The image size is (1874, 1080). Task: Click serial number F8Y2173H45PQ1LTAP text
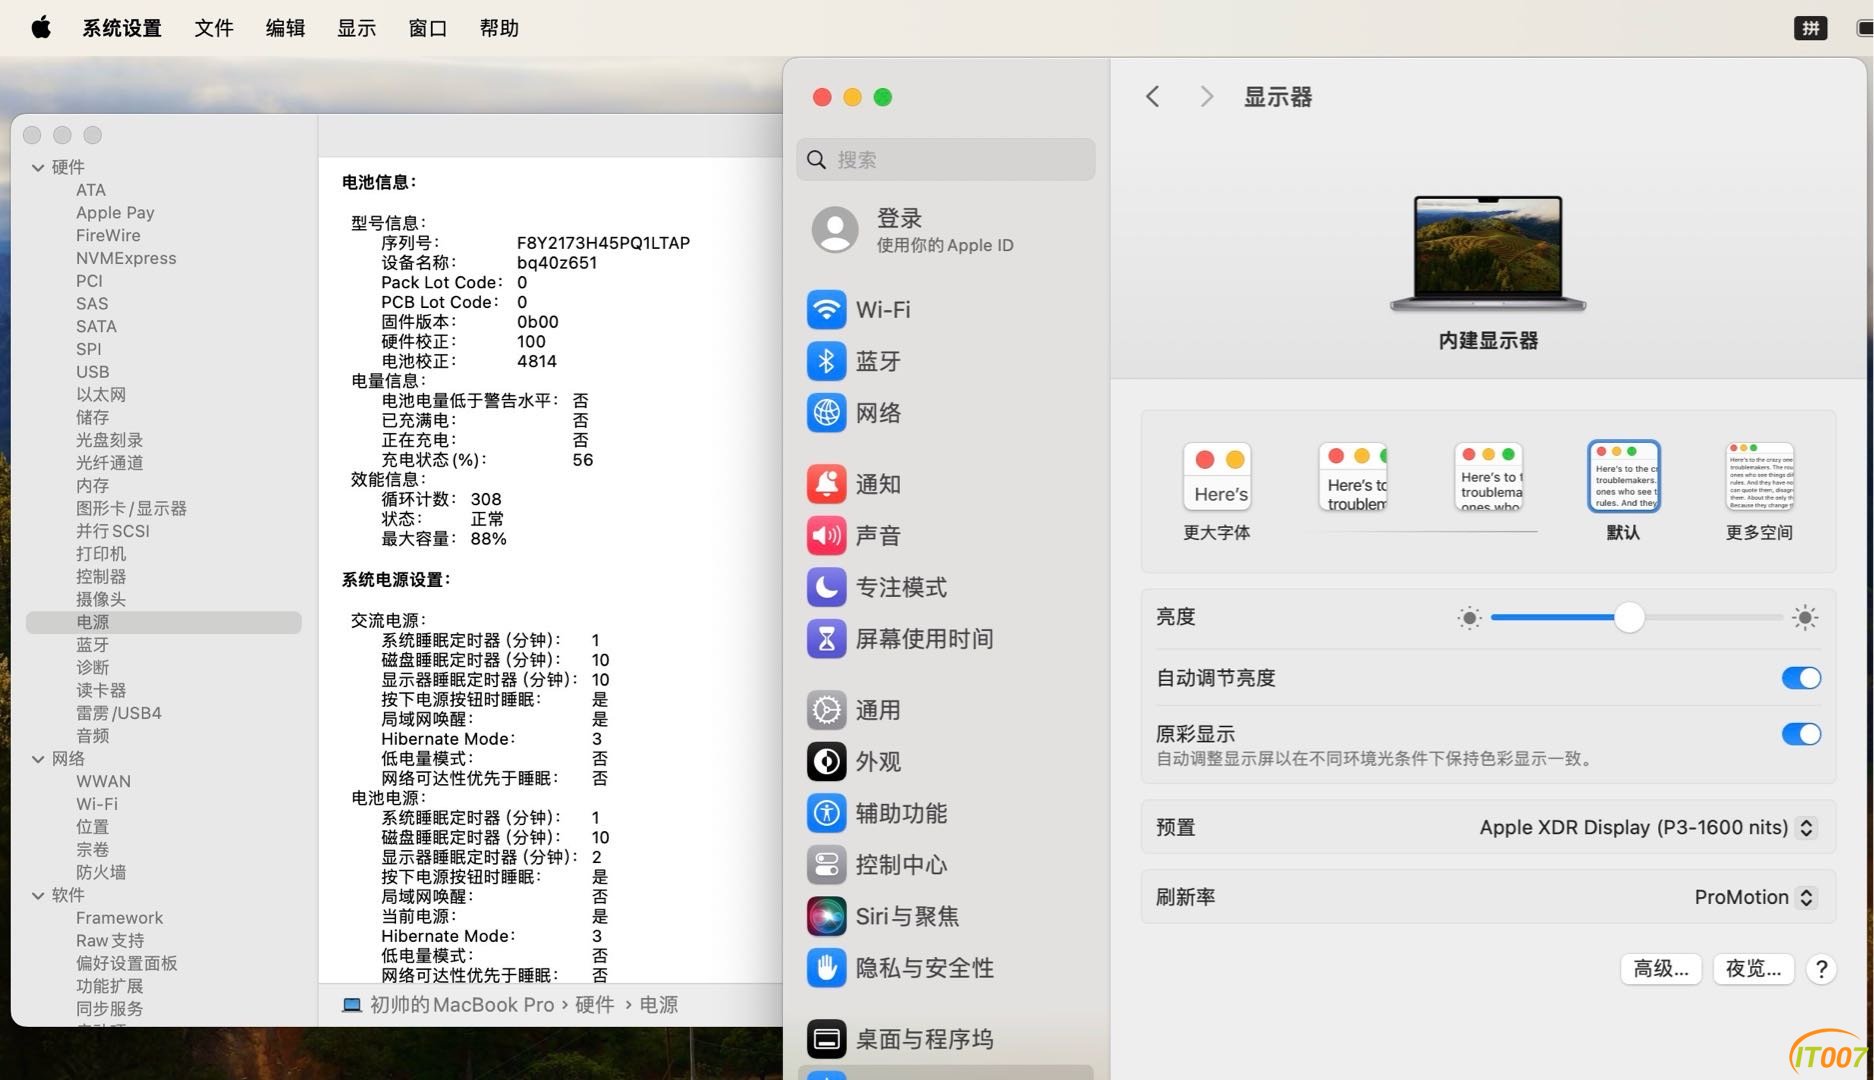pos(603,243)
